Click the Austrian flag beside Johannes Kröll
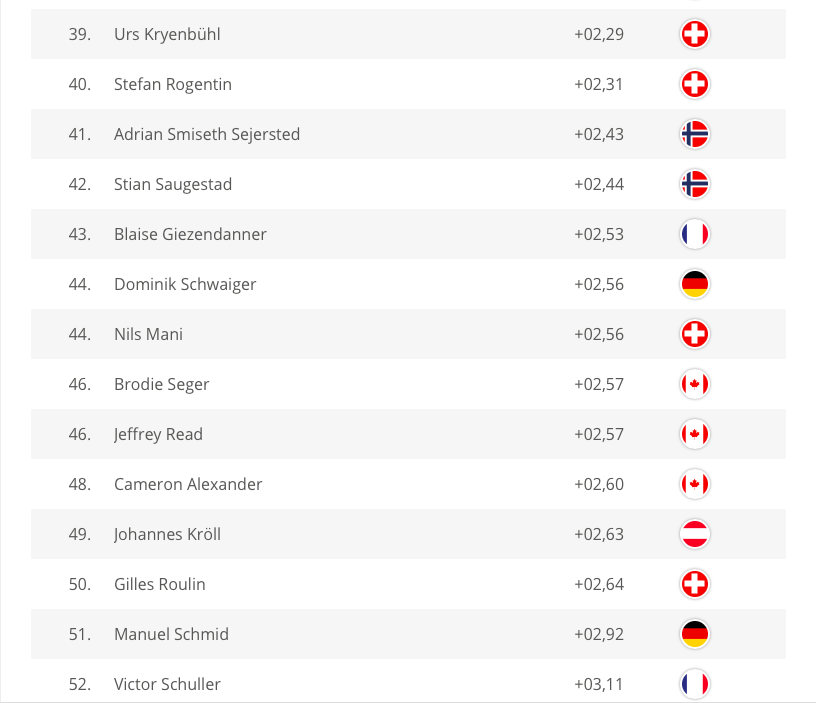The width and height of the screenshot is (816, 703). tap(694, 534)
